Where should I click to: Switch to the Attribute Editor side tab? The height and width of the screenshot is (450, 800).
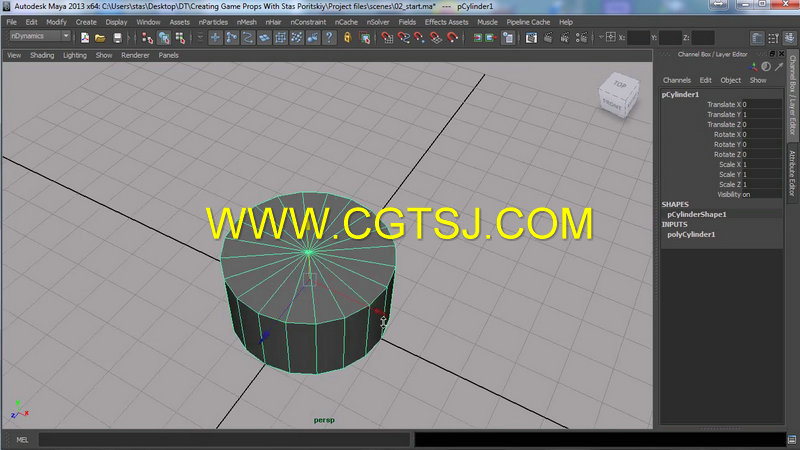pyautogui.click(x=792, y=172)
